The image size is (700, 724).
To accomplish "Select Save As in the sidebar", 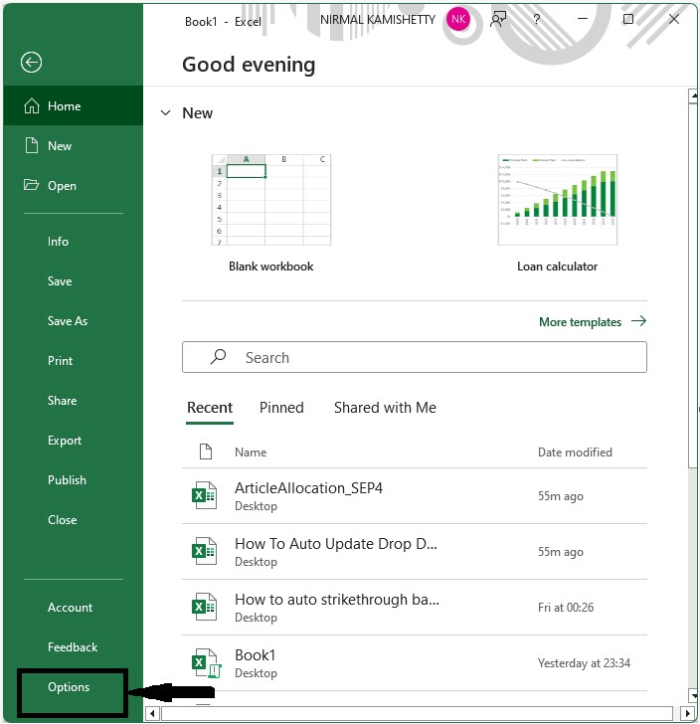I will pos(67,321).
